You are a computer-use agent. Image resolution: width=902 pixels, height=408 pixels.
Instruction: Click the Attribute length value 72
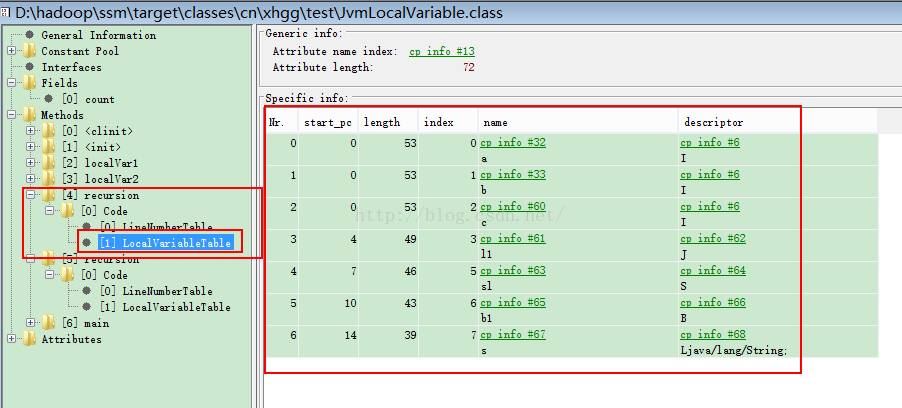point(468,67)
